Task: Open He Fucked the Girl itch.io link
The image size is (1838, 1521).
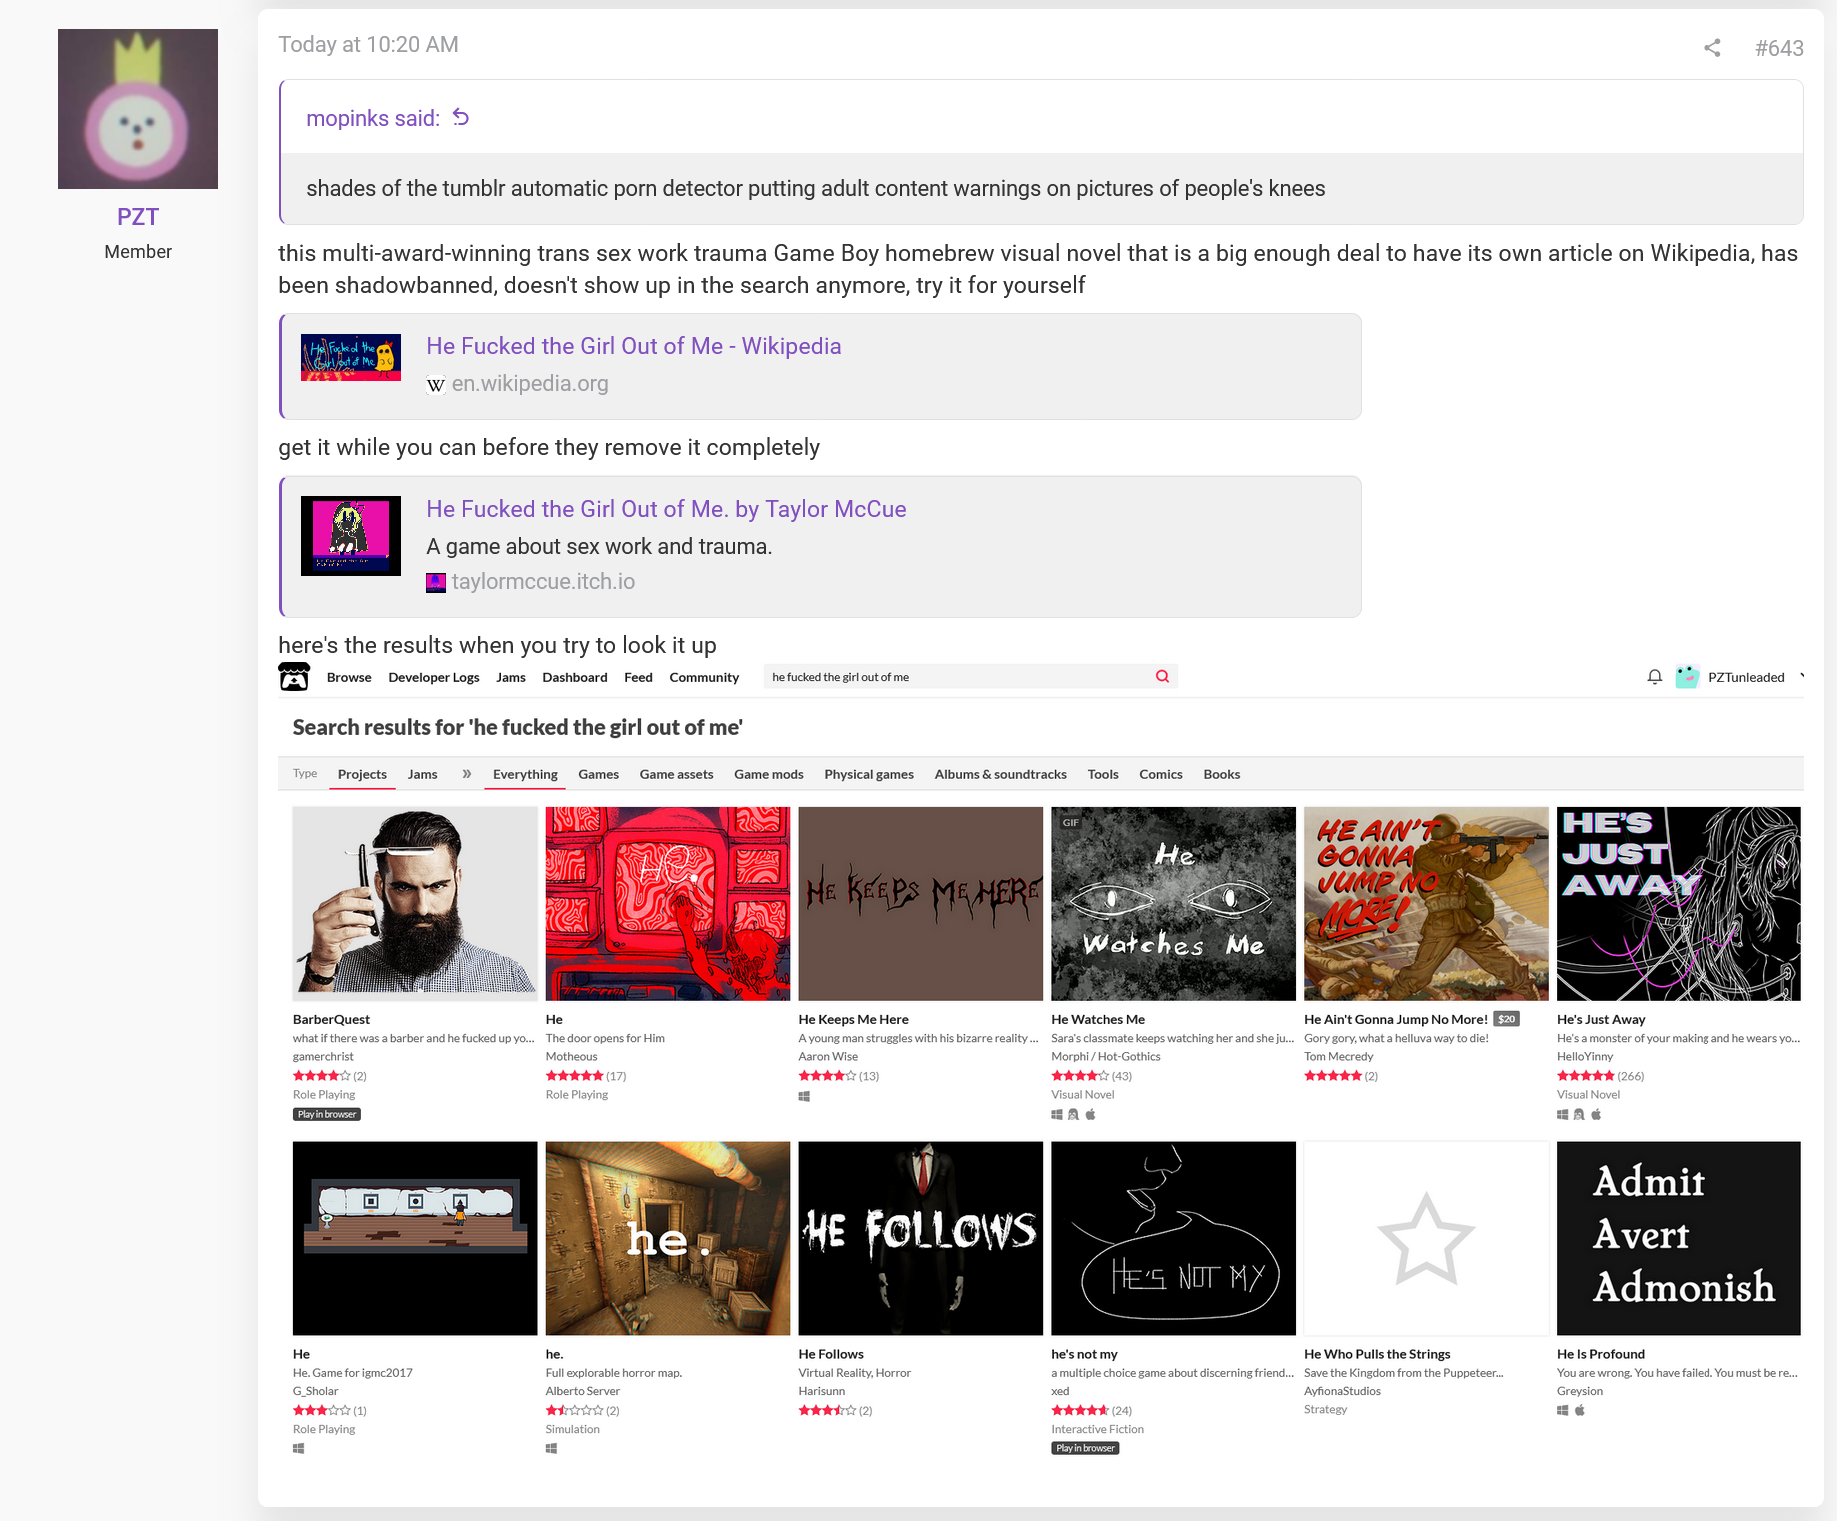Action: [x=666, y=509]
